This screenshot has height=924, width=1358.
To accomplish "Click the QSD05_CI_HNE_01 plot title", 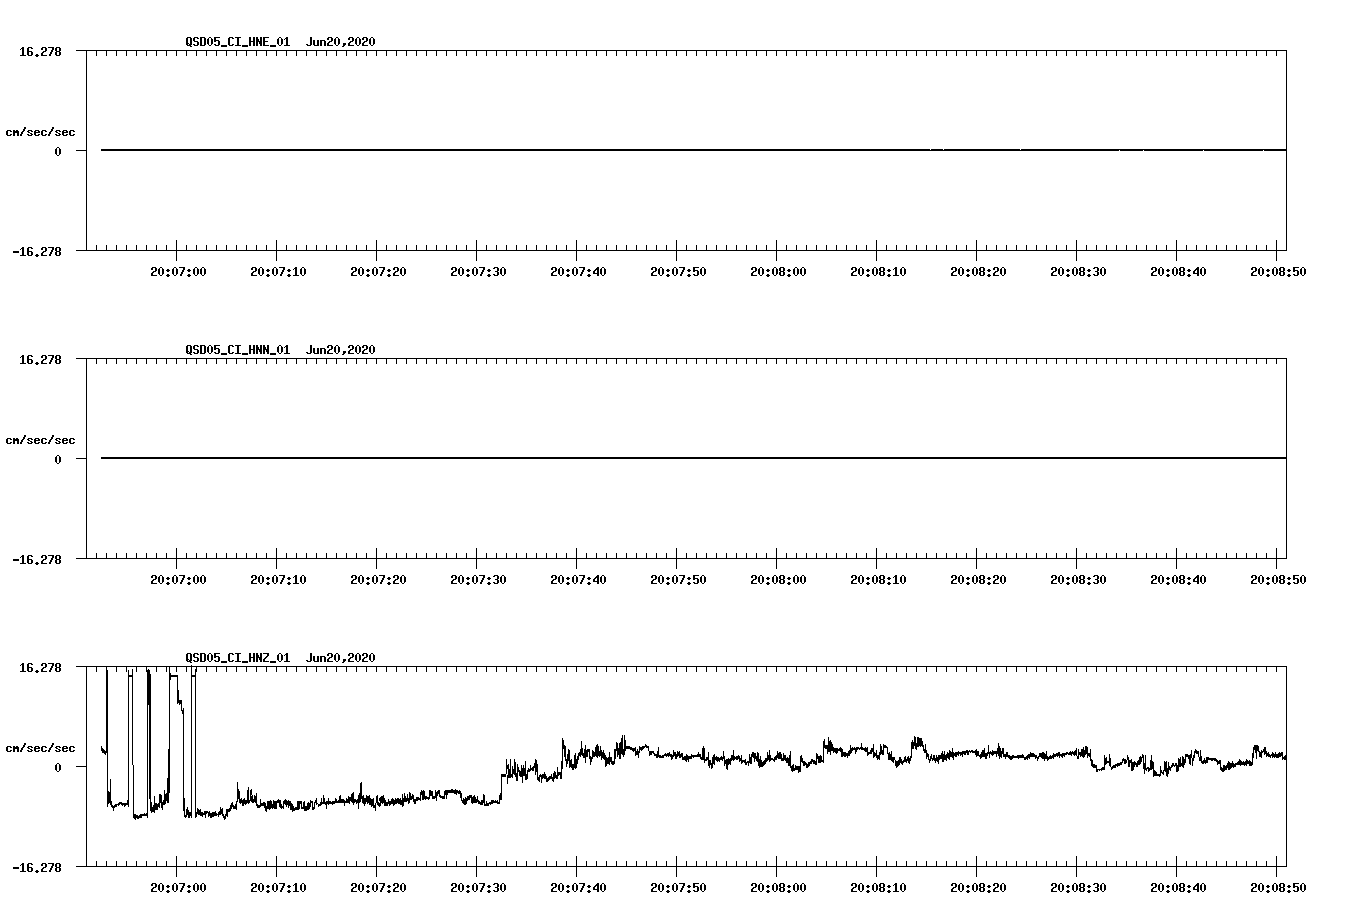I will pos(280,42).
